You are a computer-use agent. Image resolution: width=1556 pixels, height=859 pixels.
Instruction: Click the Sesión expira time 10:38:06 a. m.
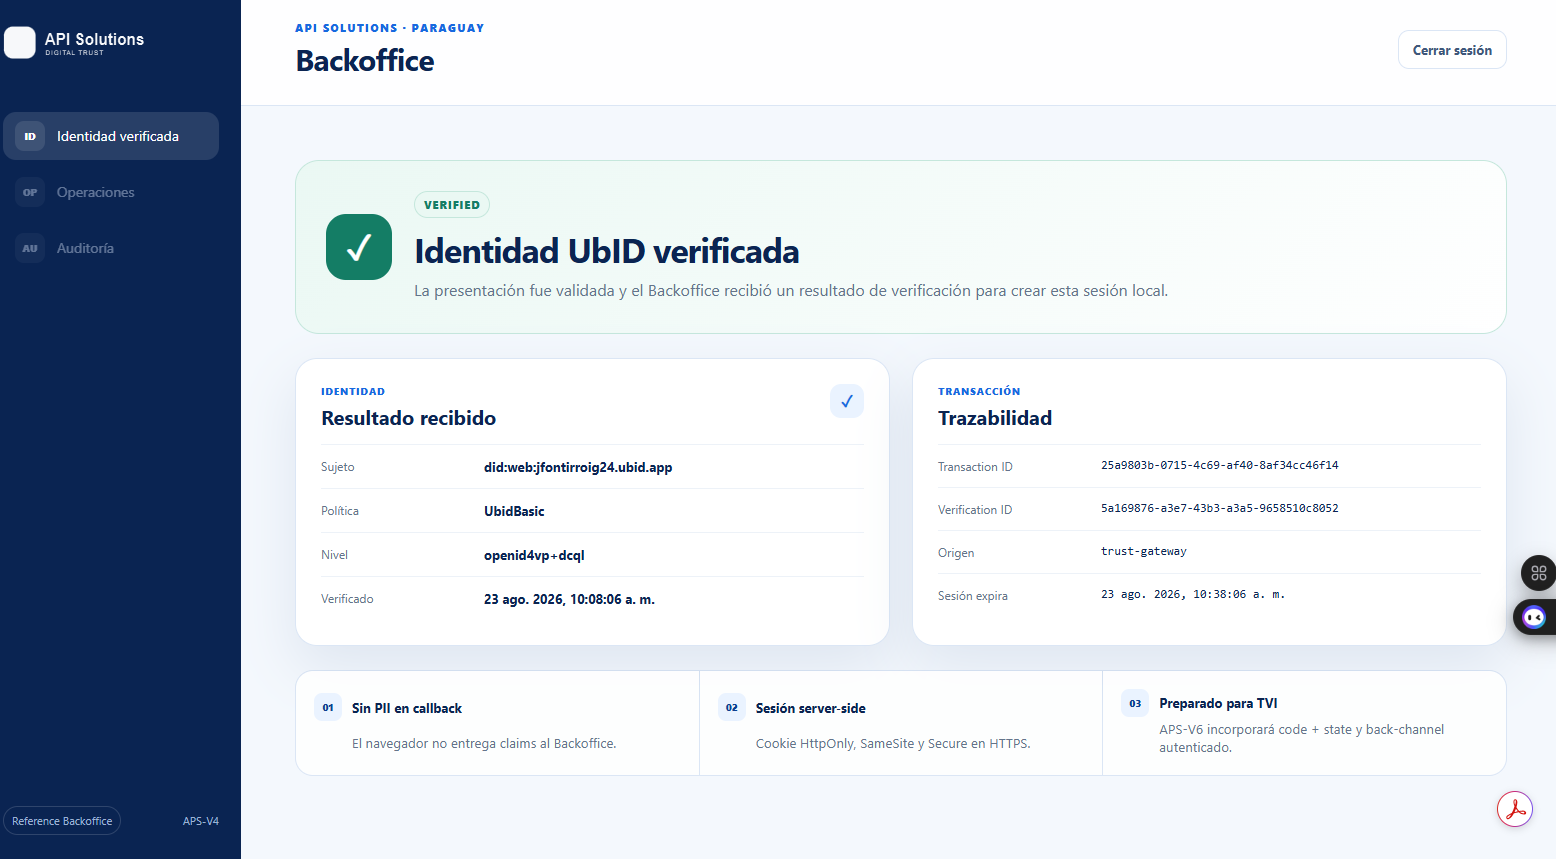point(1193,594)
